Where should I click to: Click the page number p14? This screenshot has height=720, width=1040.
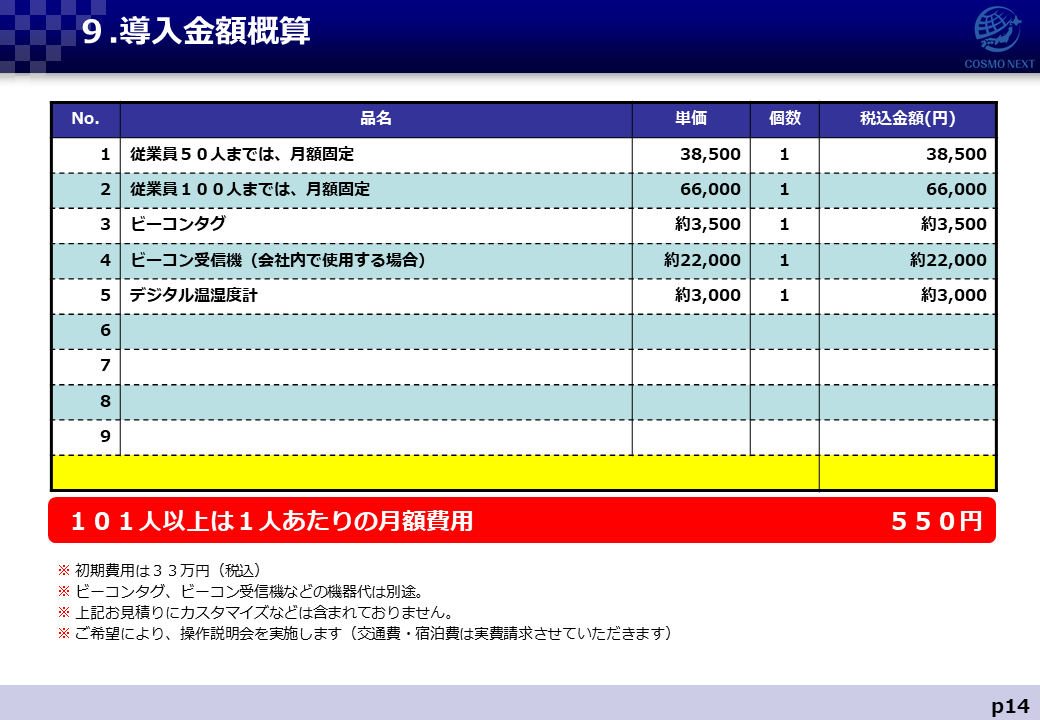point(1011,705)
